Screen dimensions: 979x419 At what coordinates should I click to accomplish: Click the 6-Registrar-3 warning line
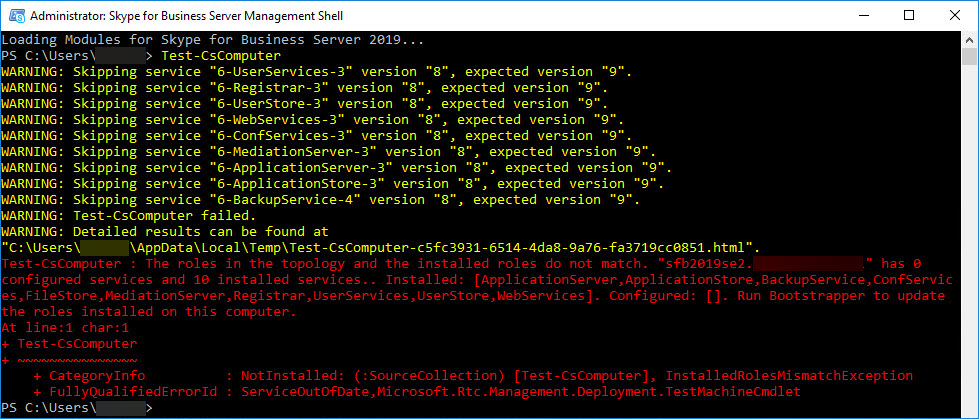305,88
